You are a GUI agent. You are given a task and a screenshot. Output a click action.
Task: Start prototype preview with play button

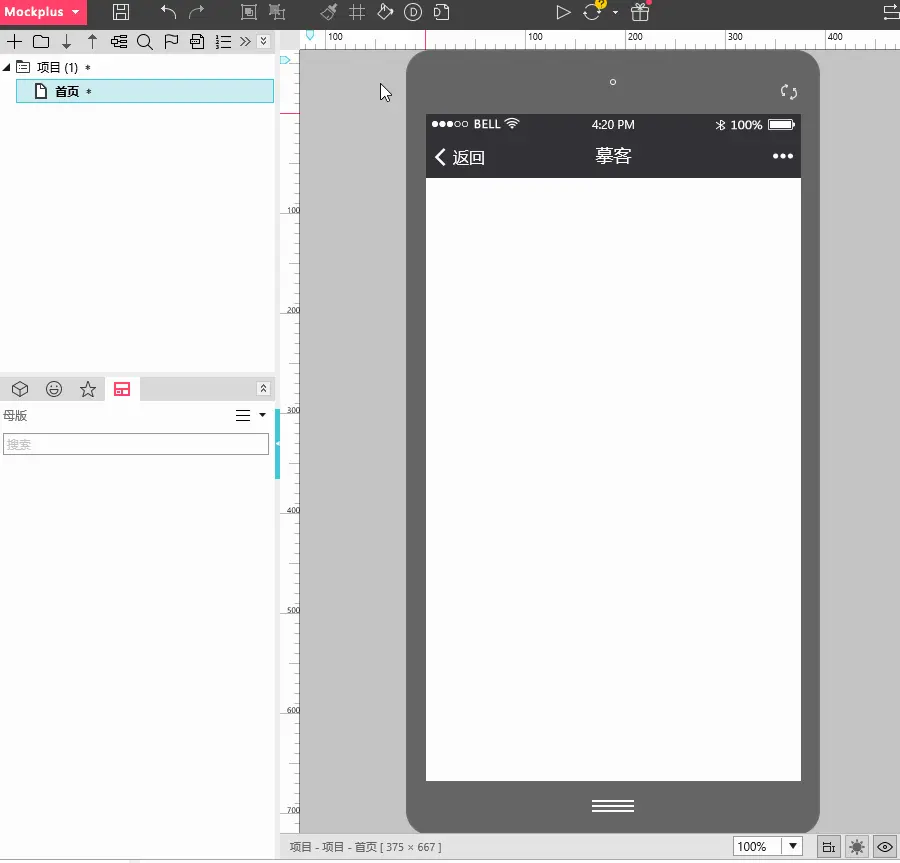(563, 12)
